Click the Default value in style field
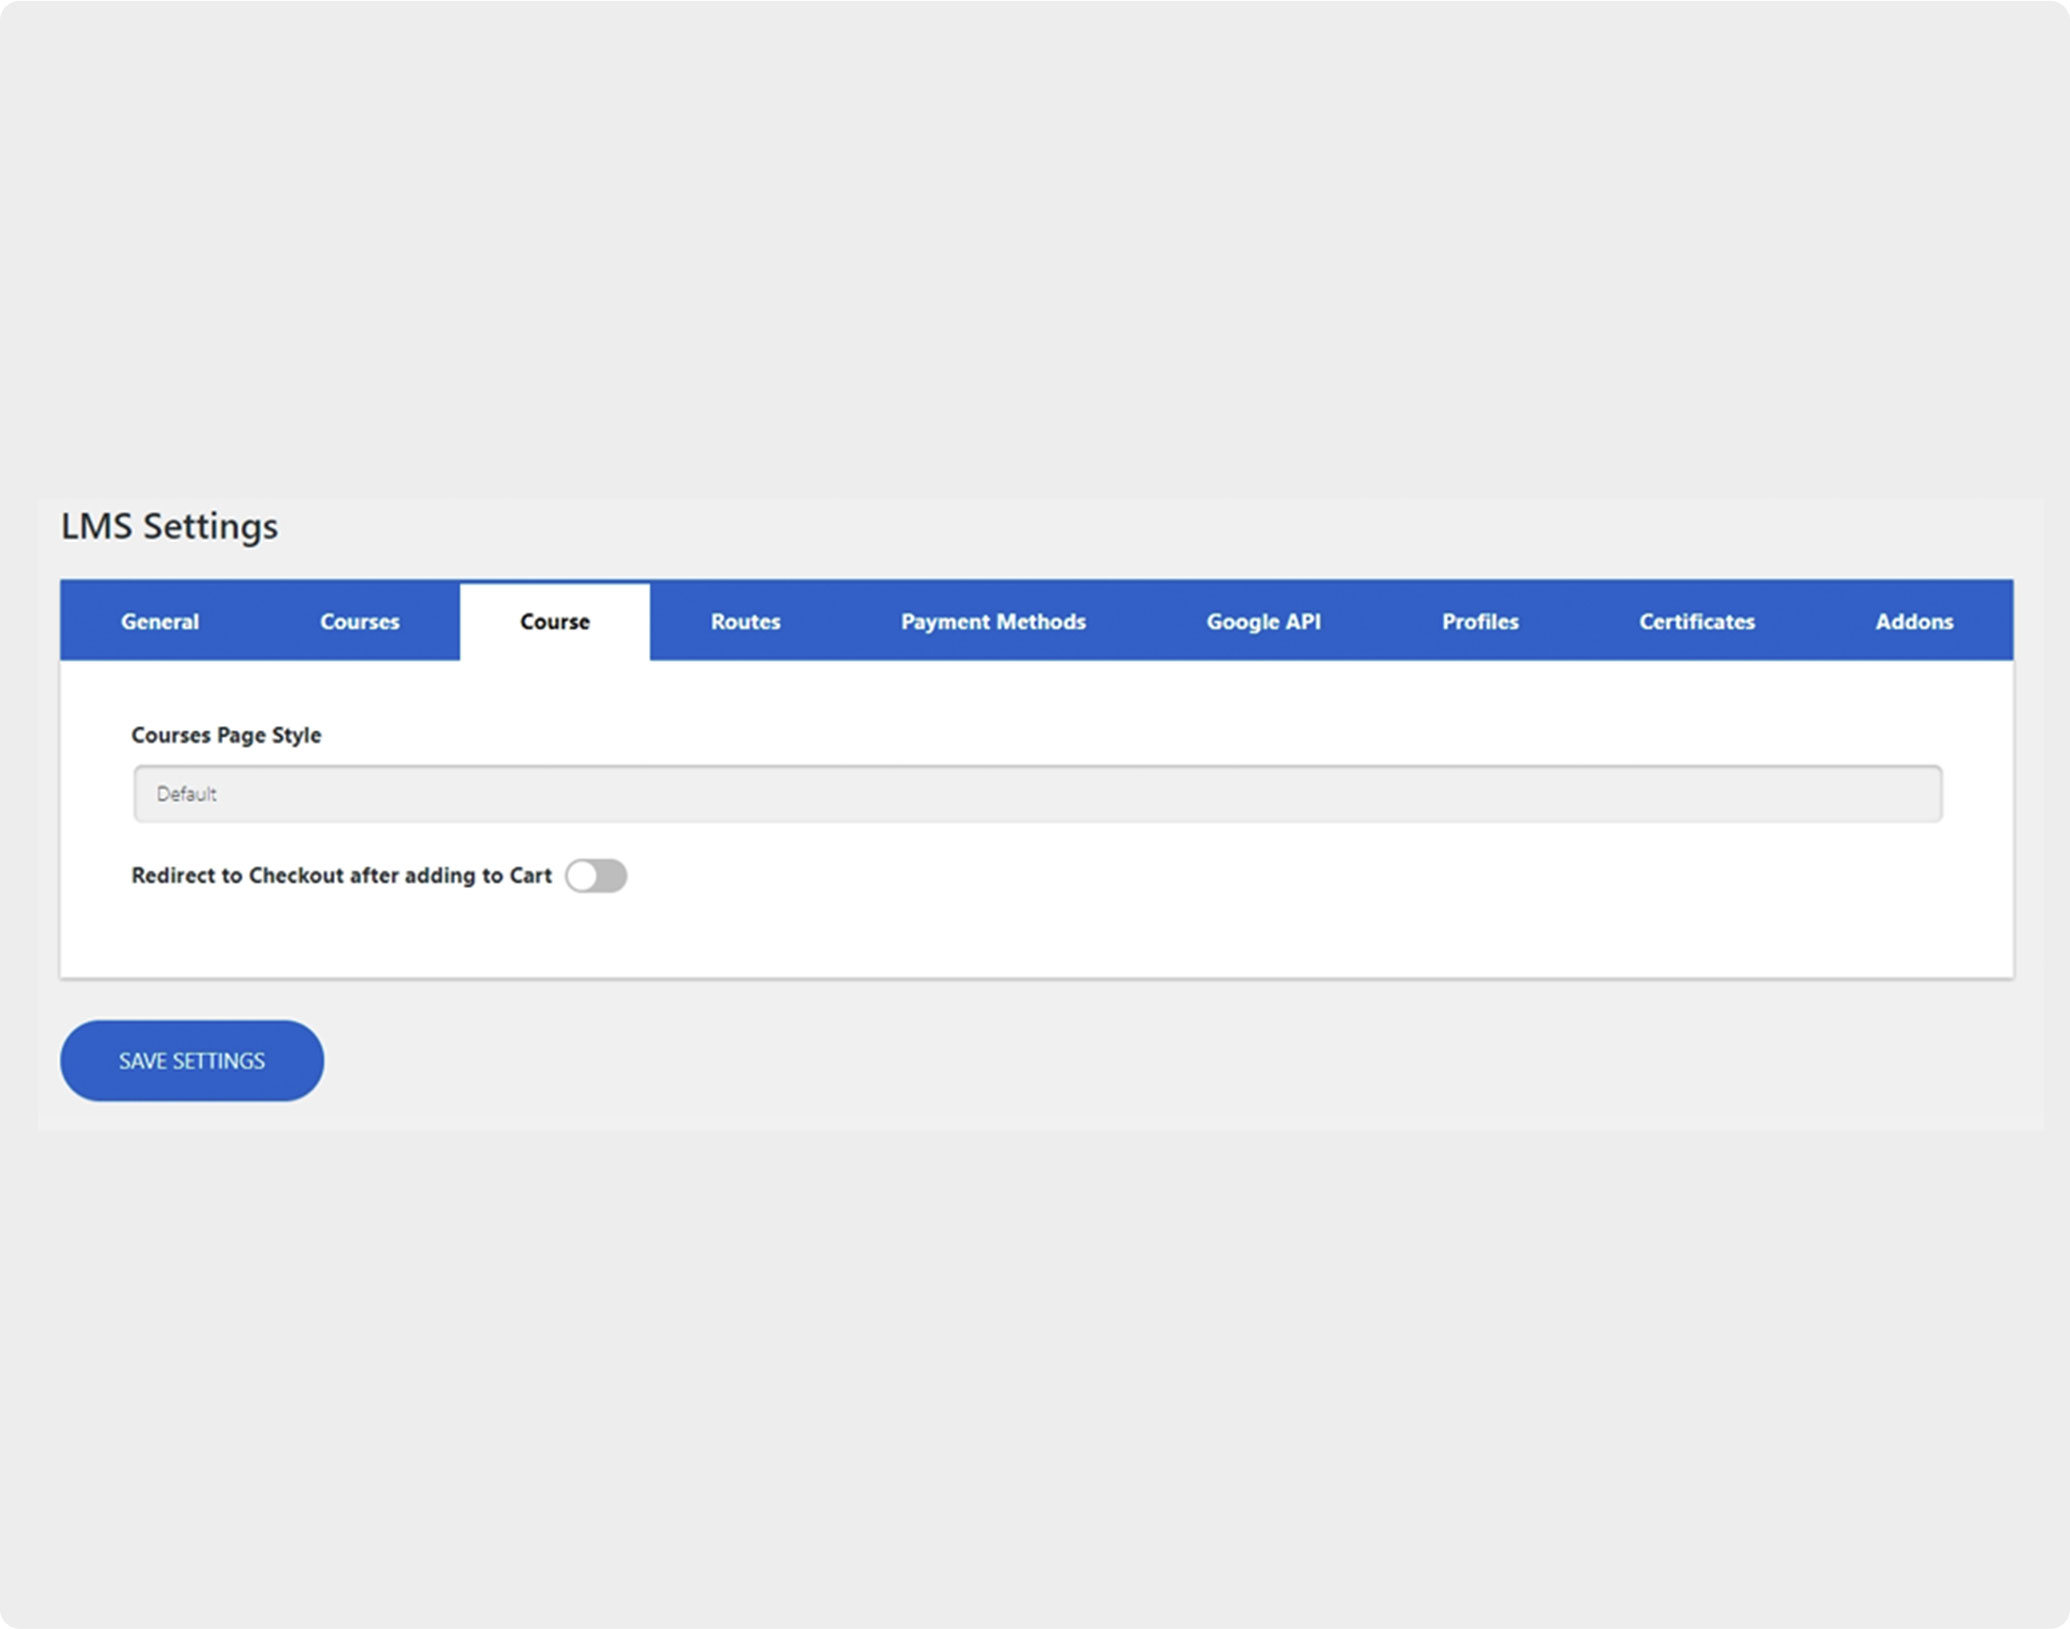Image resolution: width=2070 pixels, height=1629 pixels. pyautogui.click(x=186, y=794)
